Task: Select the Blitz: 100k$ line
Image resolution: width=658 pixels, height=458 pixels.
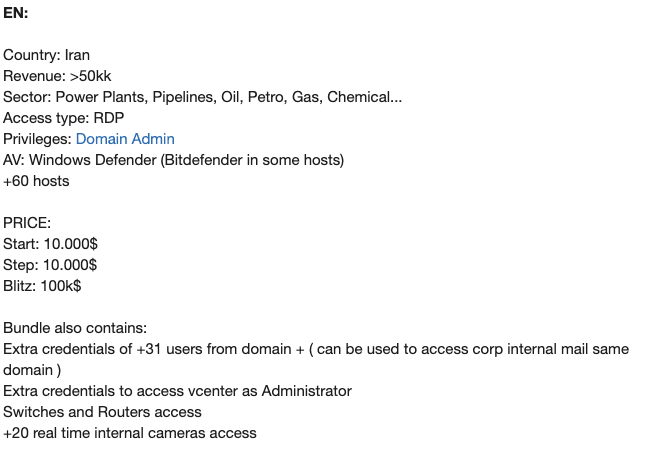Action: 42,286
